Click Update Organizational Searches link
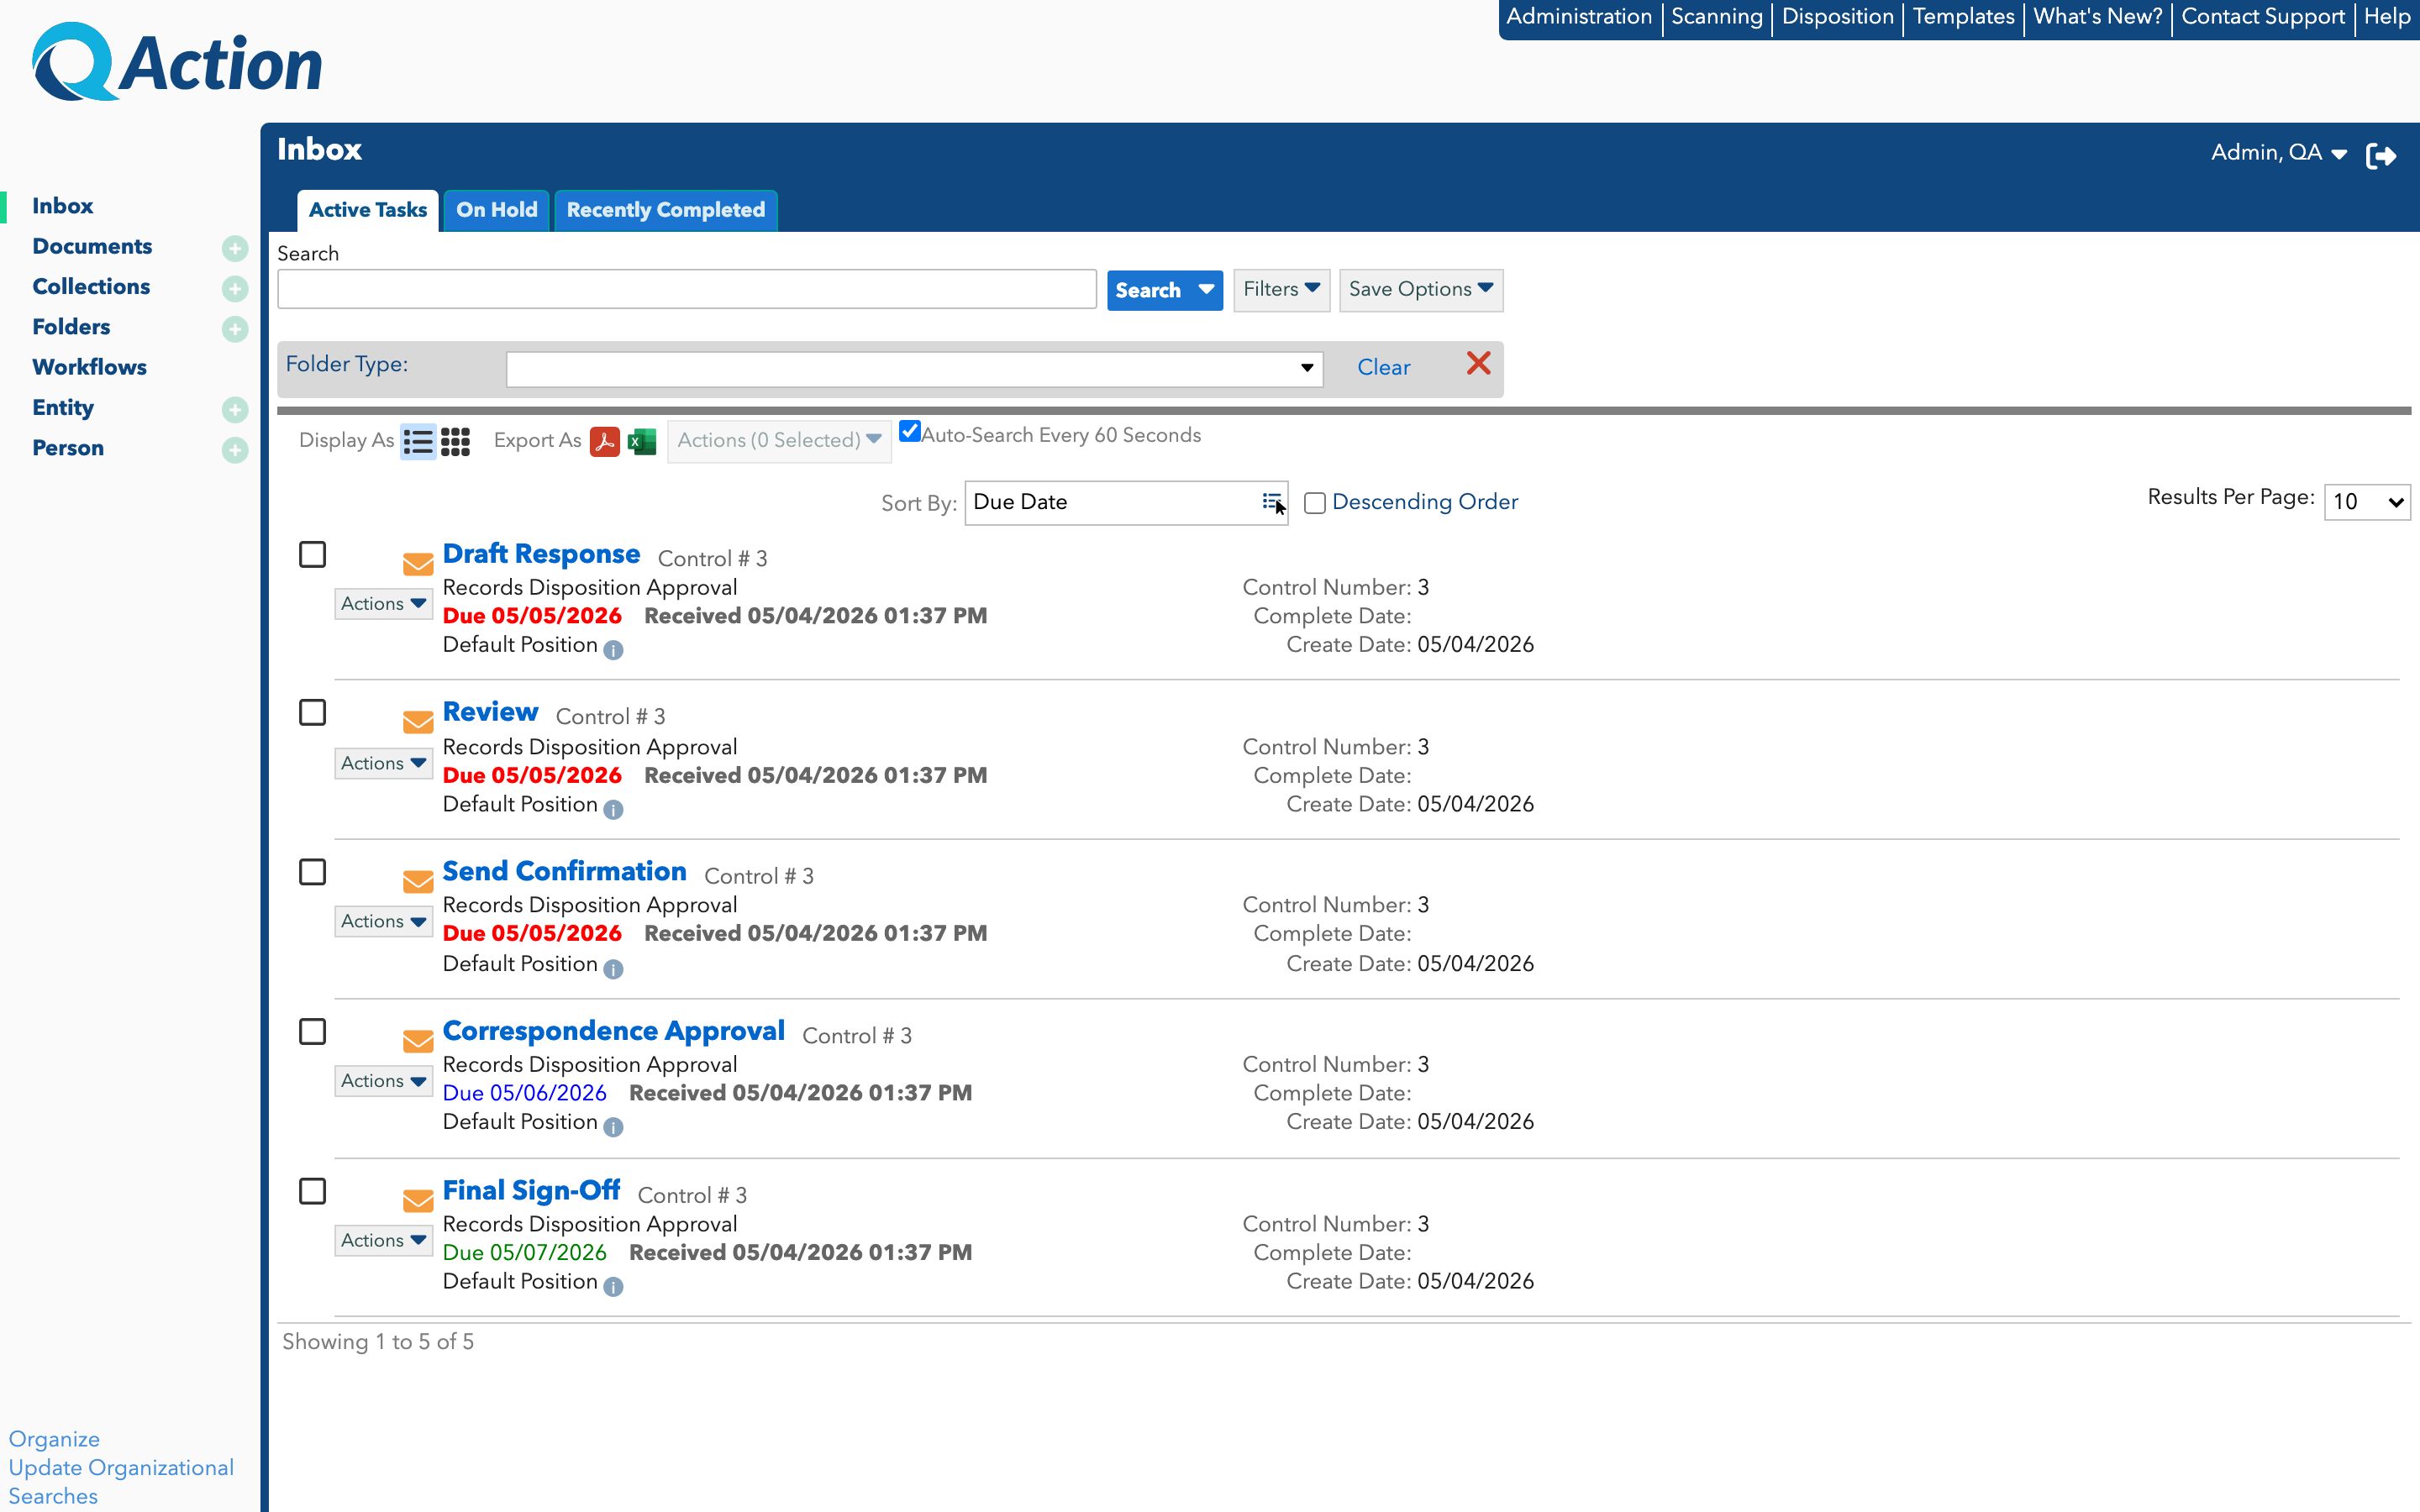 click(x=121, y=1482)
